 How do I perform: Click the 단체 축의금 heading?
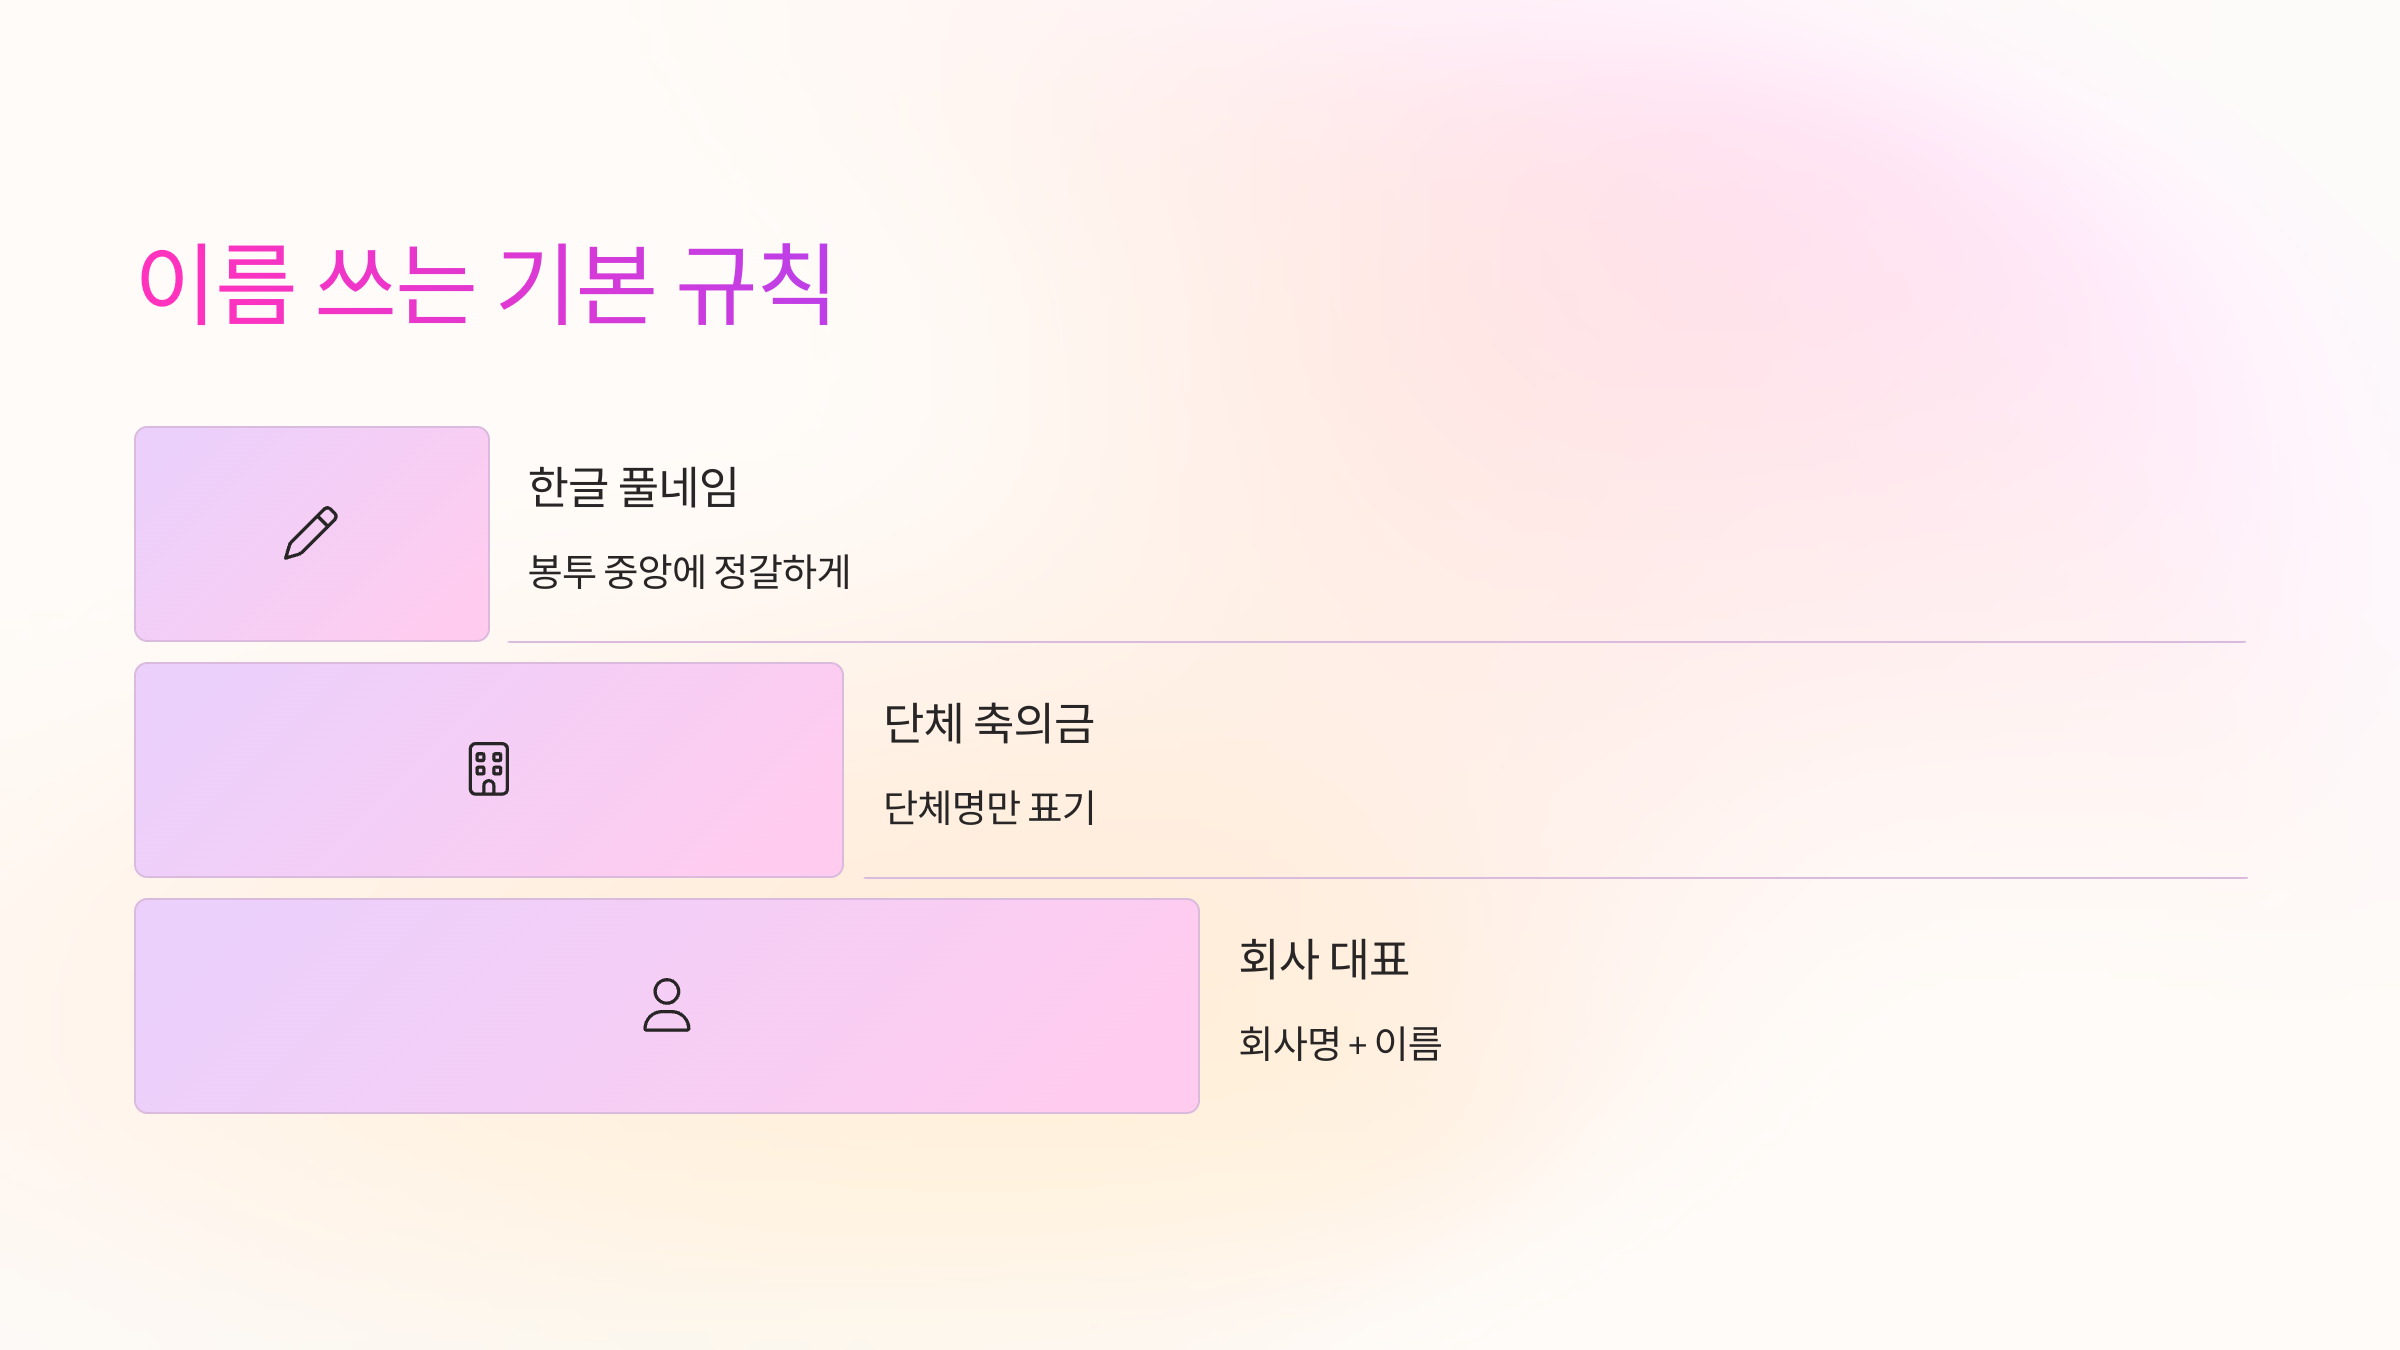989,724
